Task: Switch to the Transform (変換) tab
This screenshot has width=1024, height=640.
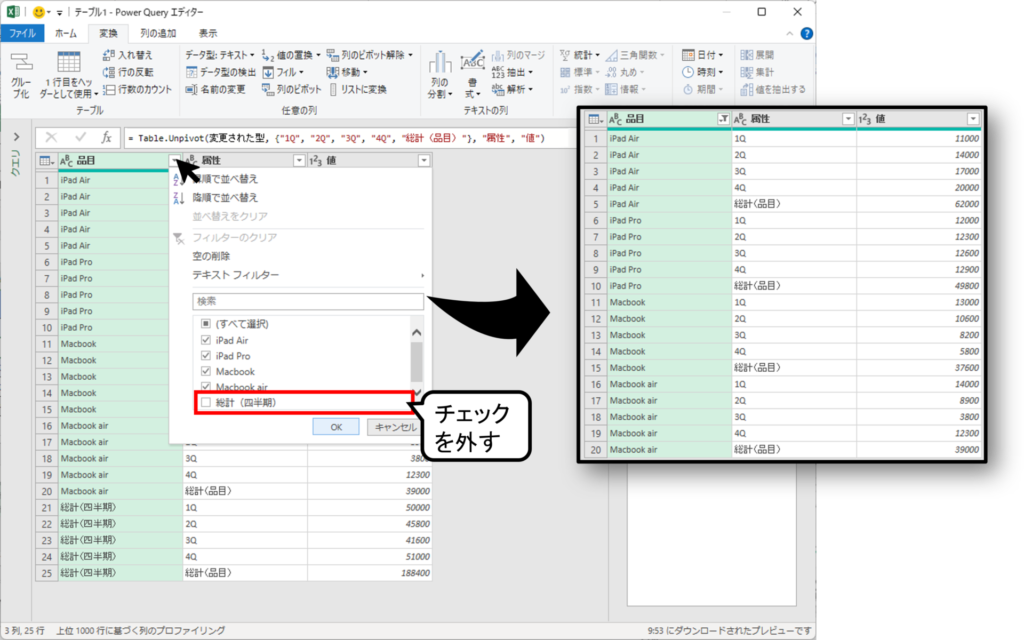Action: (108, 33)
